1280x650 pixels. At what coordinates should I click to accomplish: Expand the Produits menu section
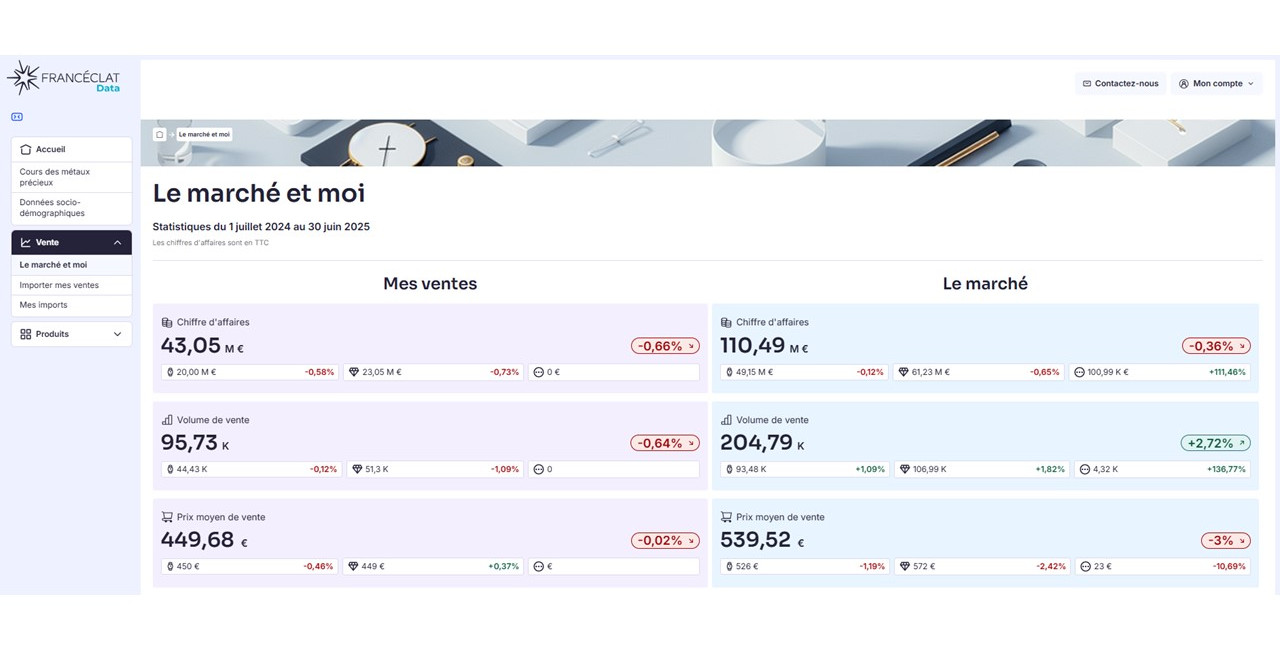[x=117, y=334]
